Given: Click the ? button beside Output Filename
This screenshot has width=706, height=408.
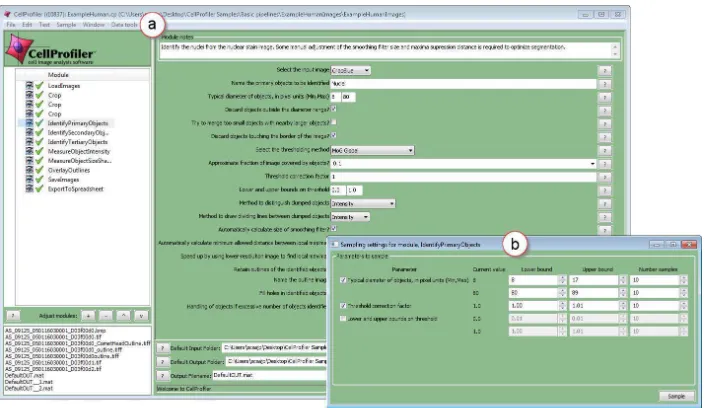Looking at the screenshot, I should click(162, 376).
